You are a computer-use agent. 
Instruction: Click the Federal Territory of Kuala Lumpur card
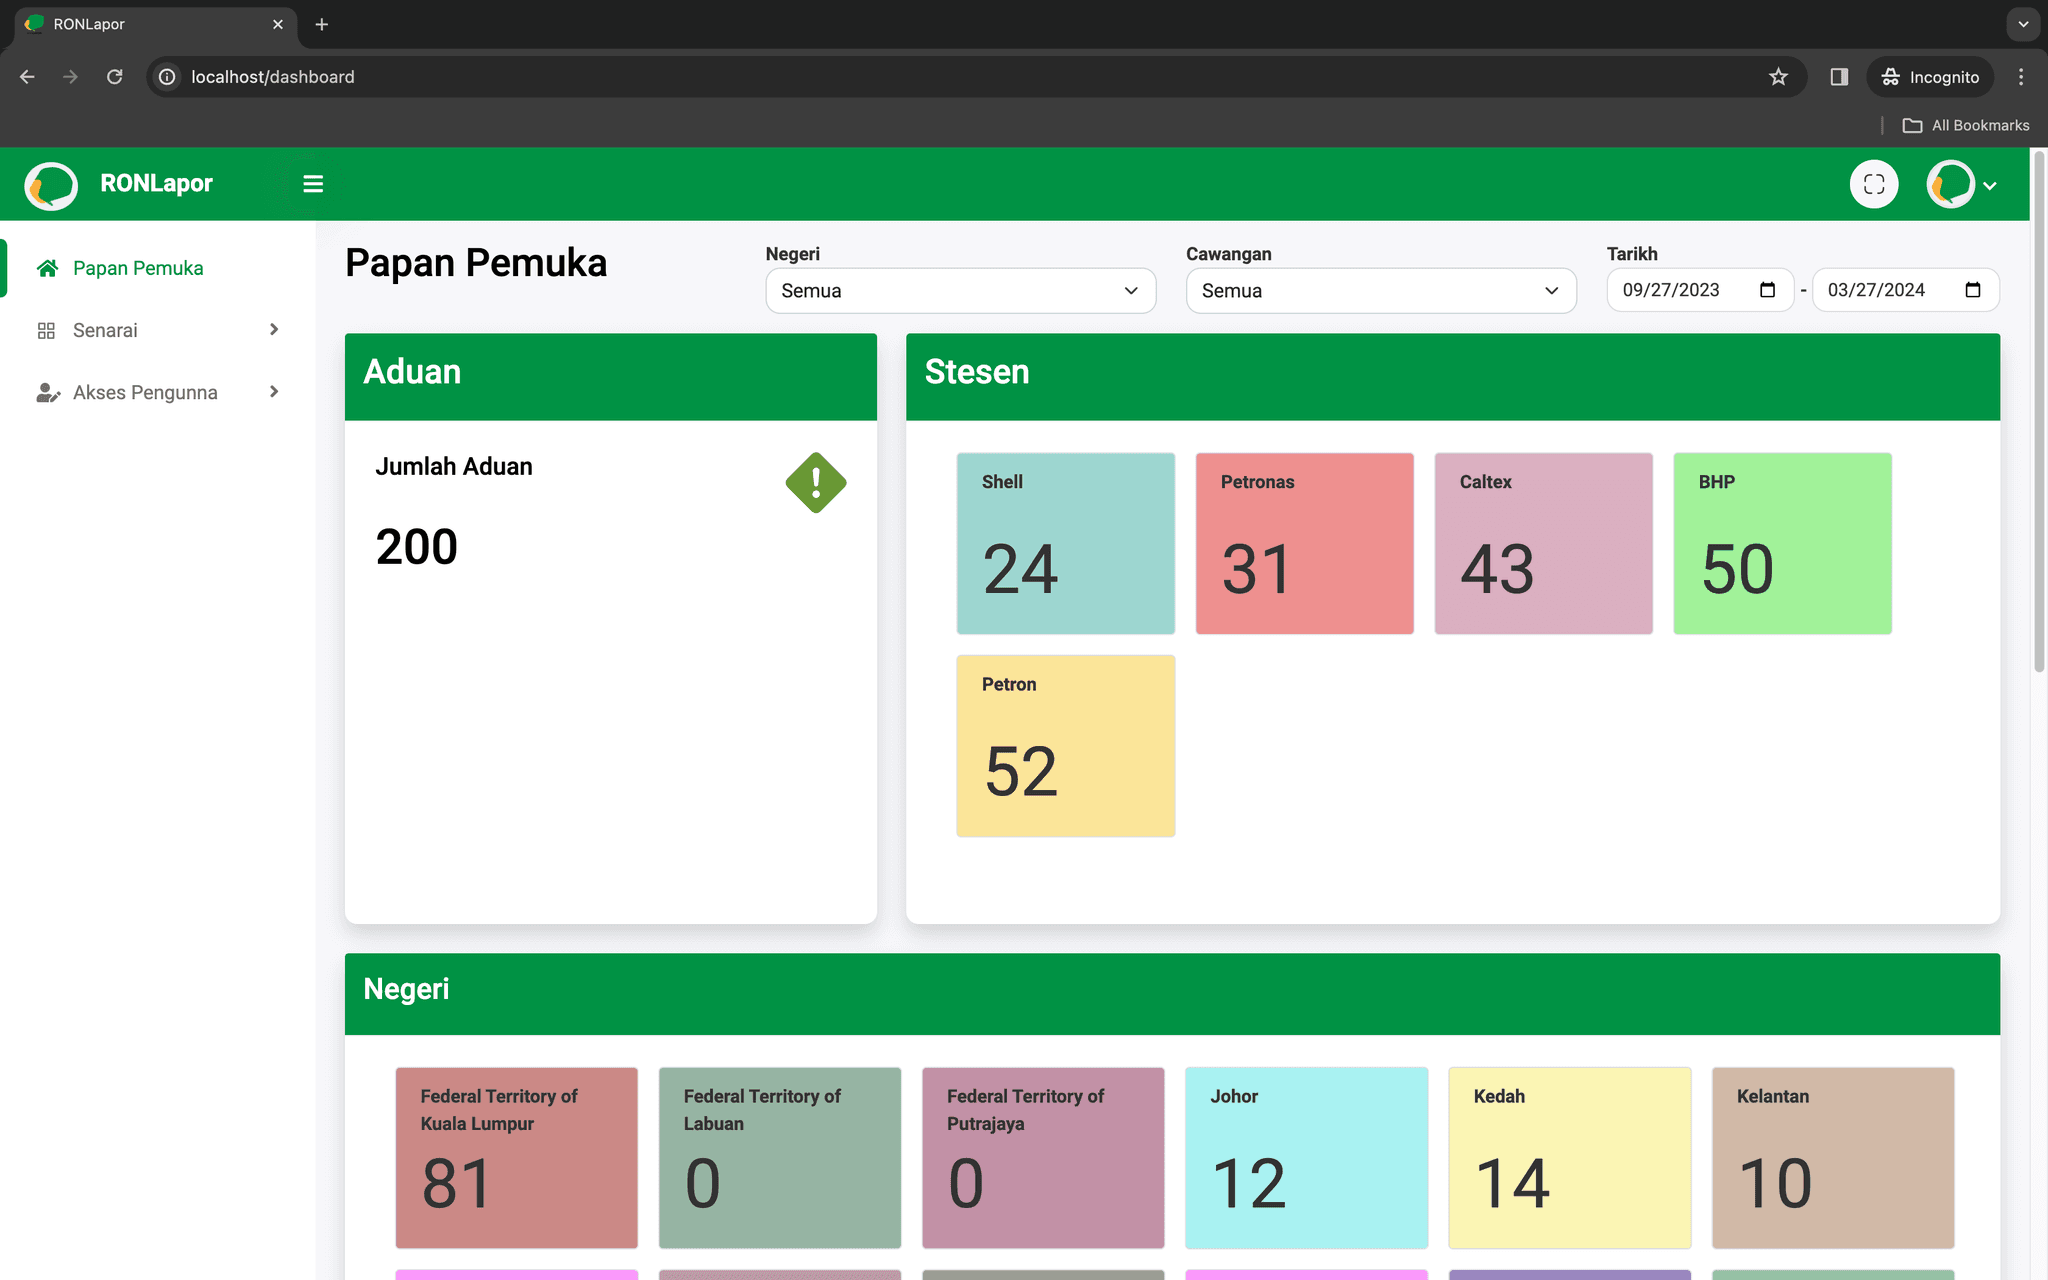pos(516,1158)
